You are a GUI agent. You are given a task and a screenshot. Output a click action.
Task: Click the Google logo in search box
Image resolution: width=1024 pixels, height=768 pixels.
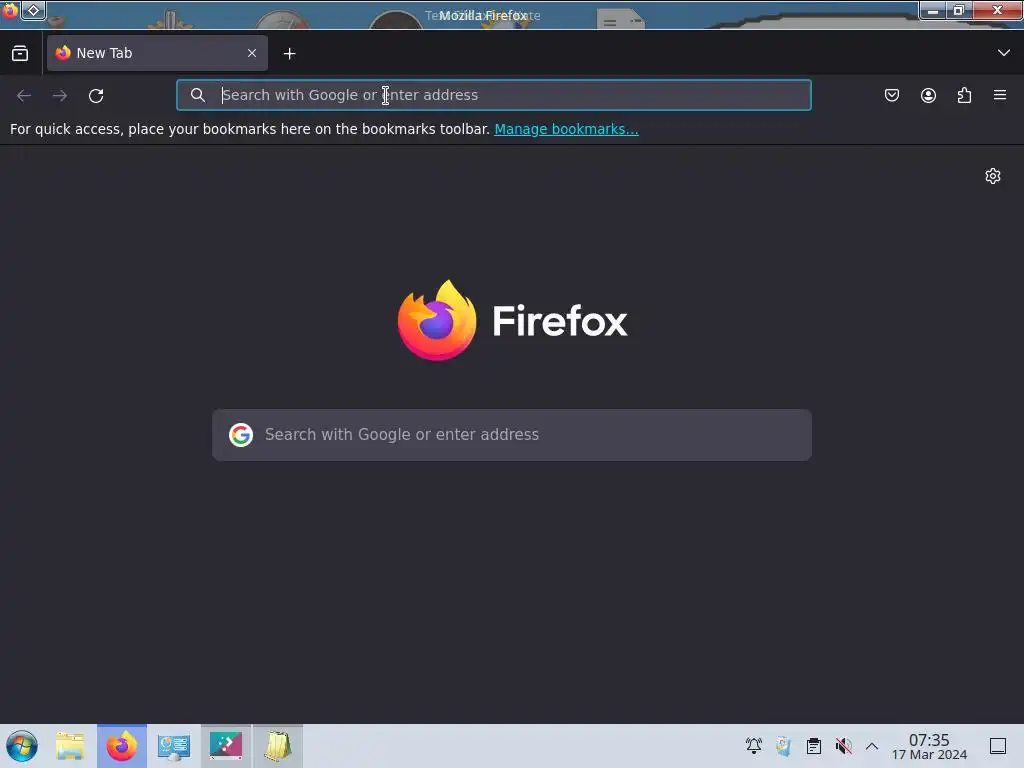pyautogui.click(x=241, y=435)
